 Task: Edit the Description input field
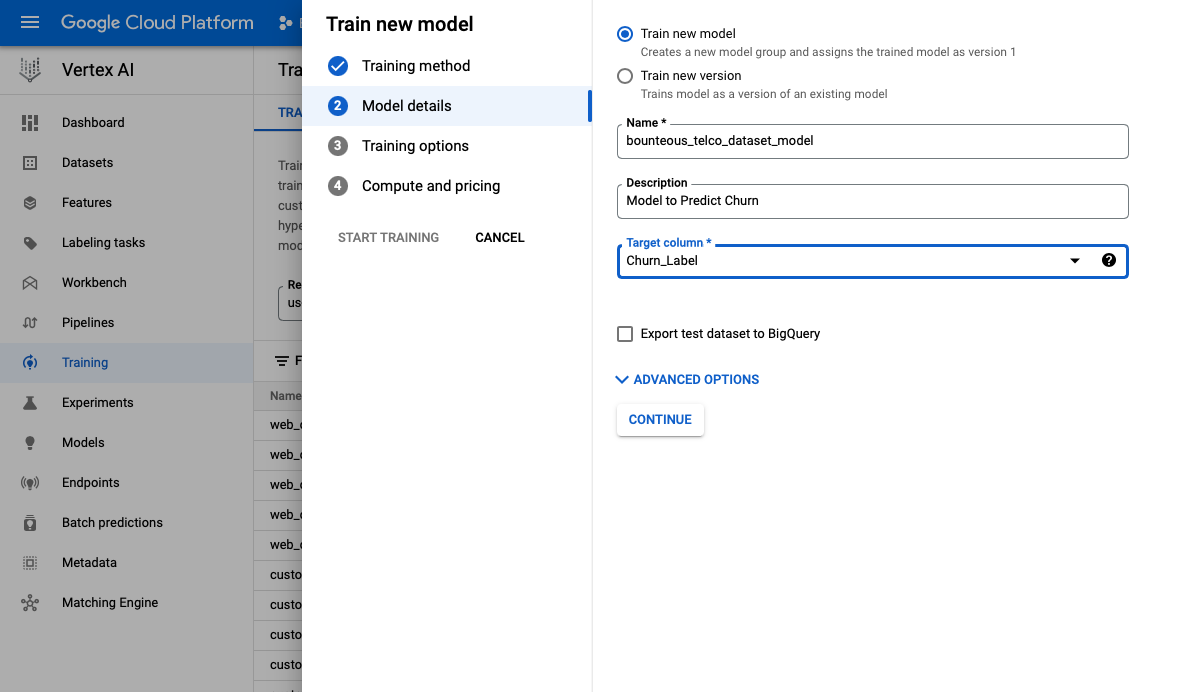872,201
